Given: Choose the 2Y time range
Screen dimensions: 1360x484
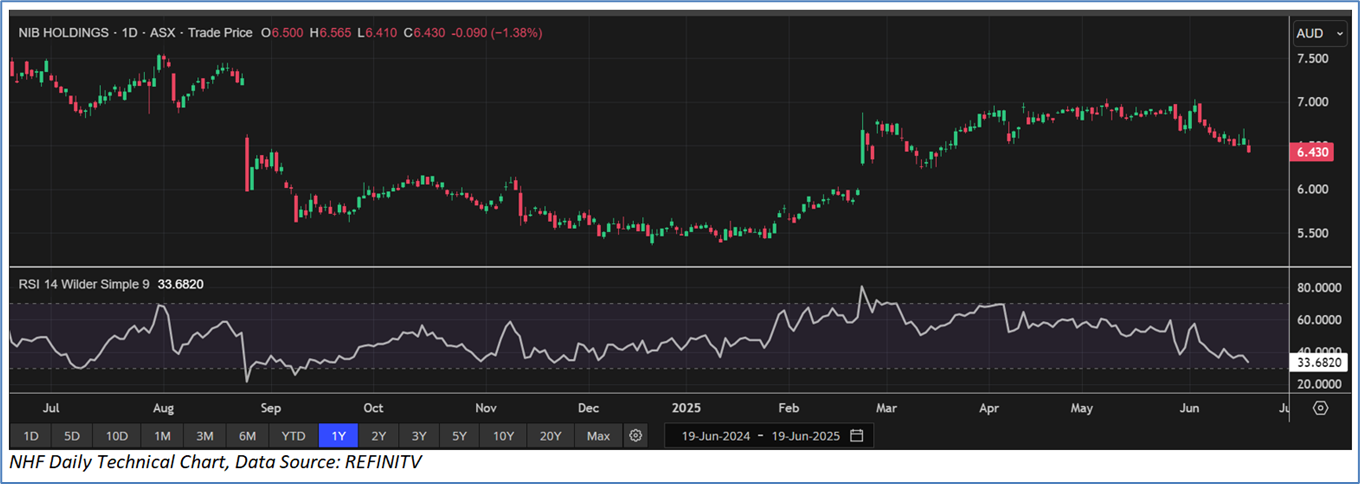Looking at the screenshot, I should [x=378, y=436].
